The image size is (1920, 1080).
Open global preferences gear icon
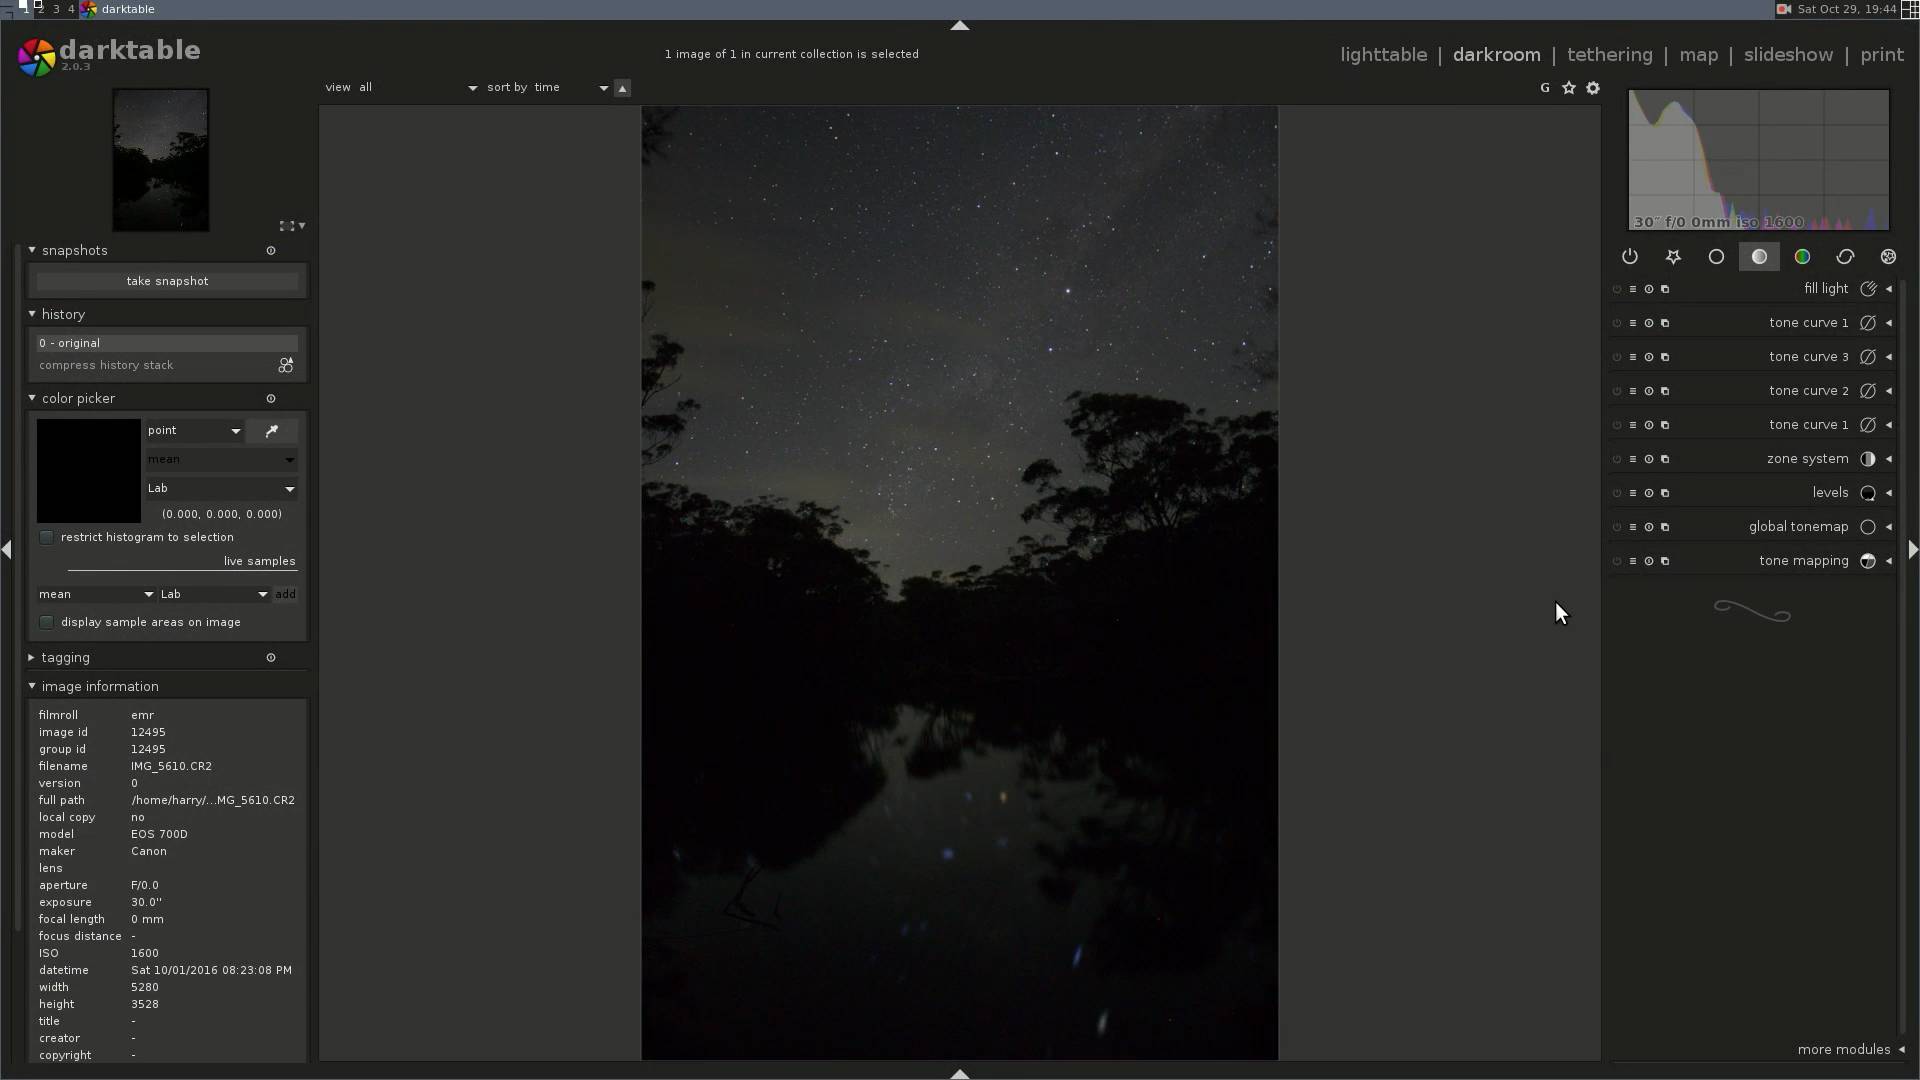[x=1593, y=88]
